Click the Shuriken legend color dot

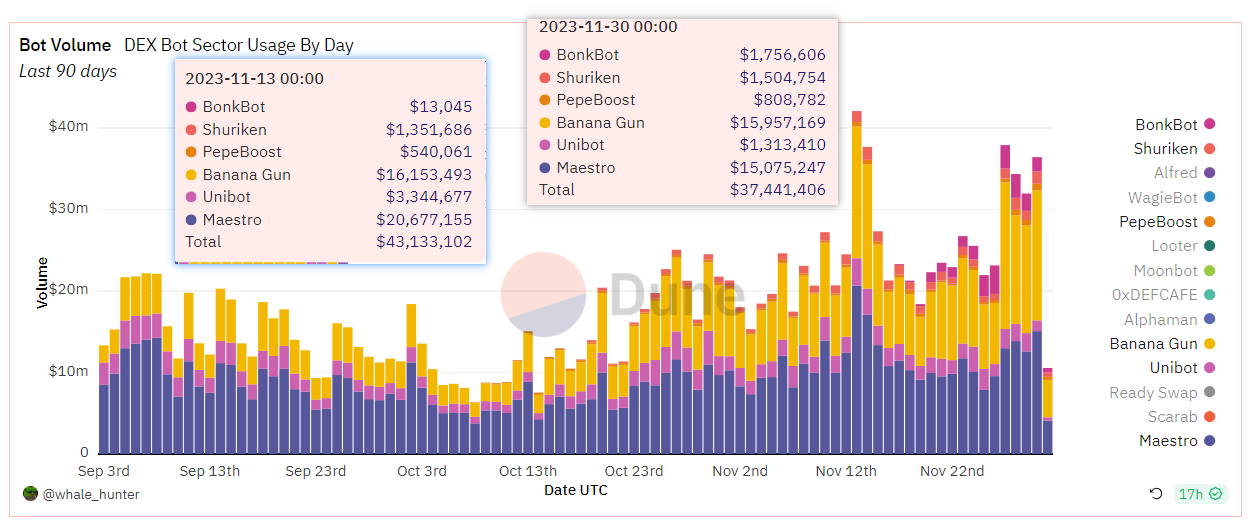pos(1210,149)
